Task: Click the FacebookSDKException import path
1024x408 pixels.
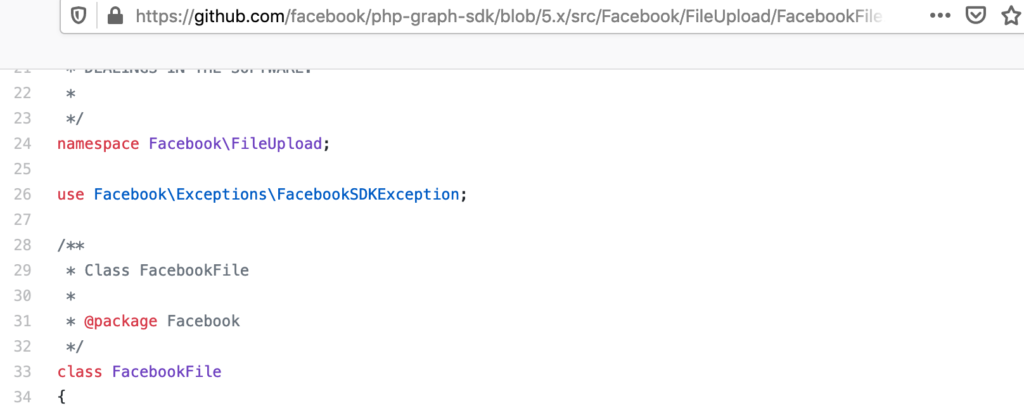Action: (x=276, y=195)
